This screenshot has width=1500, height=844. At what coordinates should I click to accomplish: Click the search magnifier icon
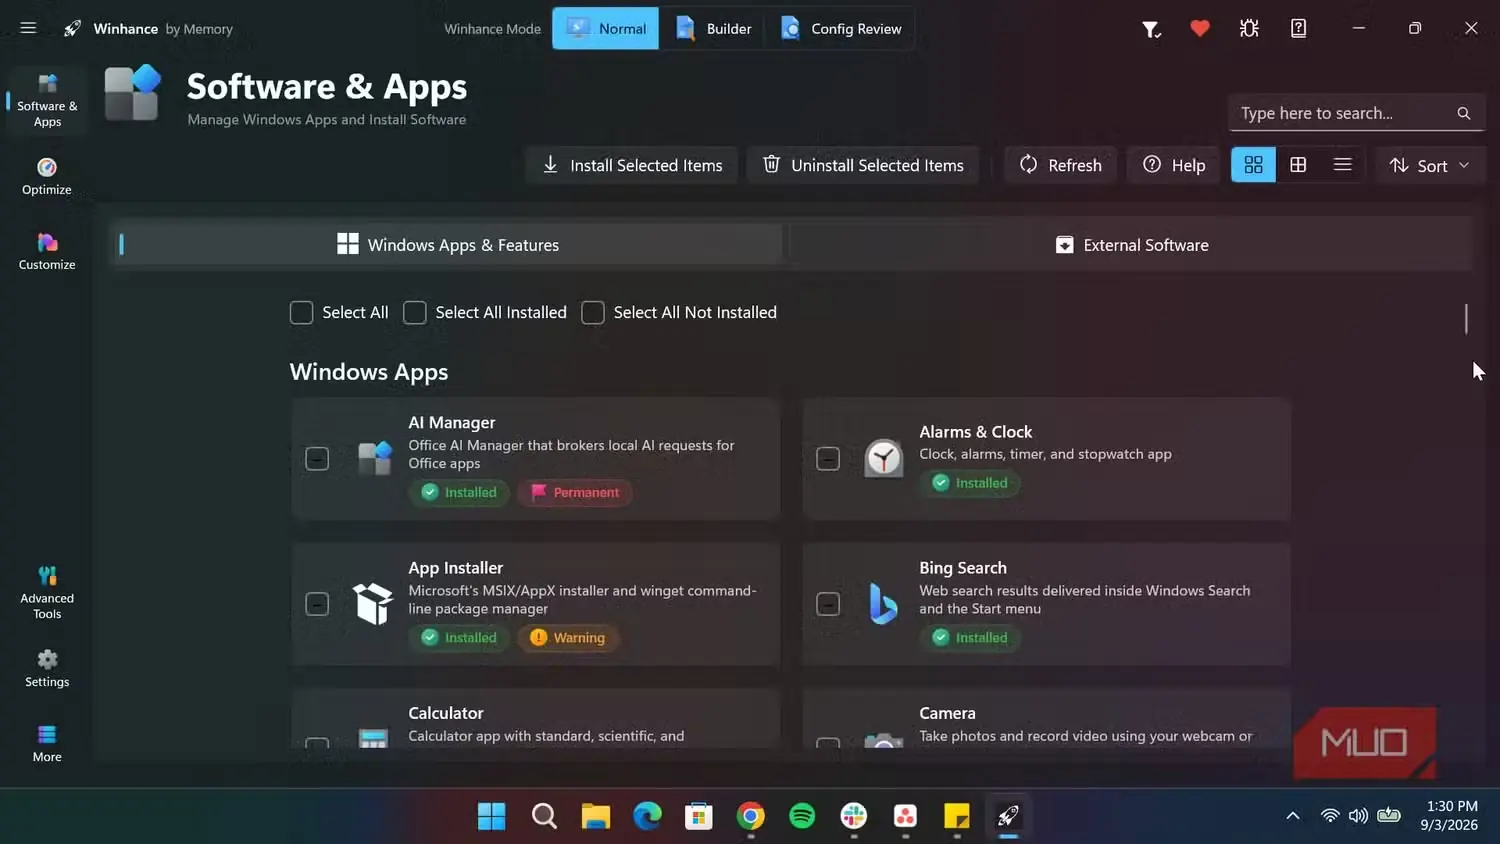tap(1464, 113)
